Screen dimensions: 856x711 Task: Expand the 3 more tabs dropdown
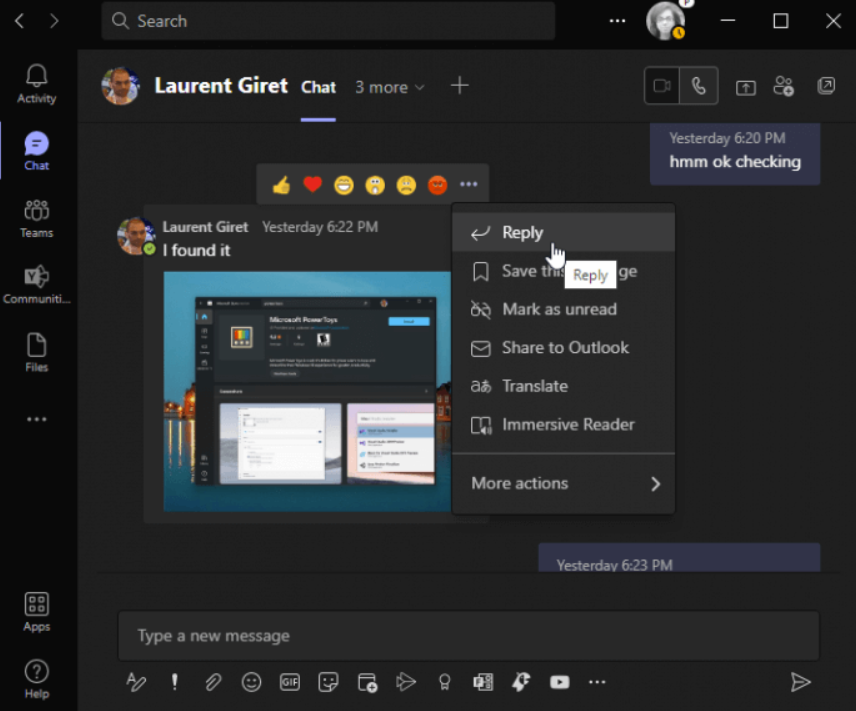pyautogui.click(x=390, y=87)
